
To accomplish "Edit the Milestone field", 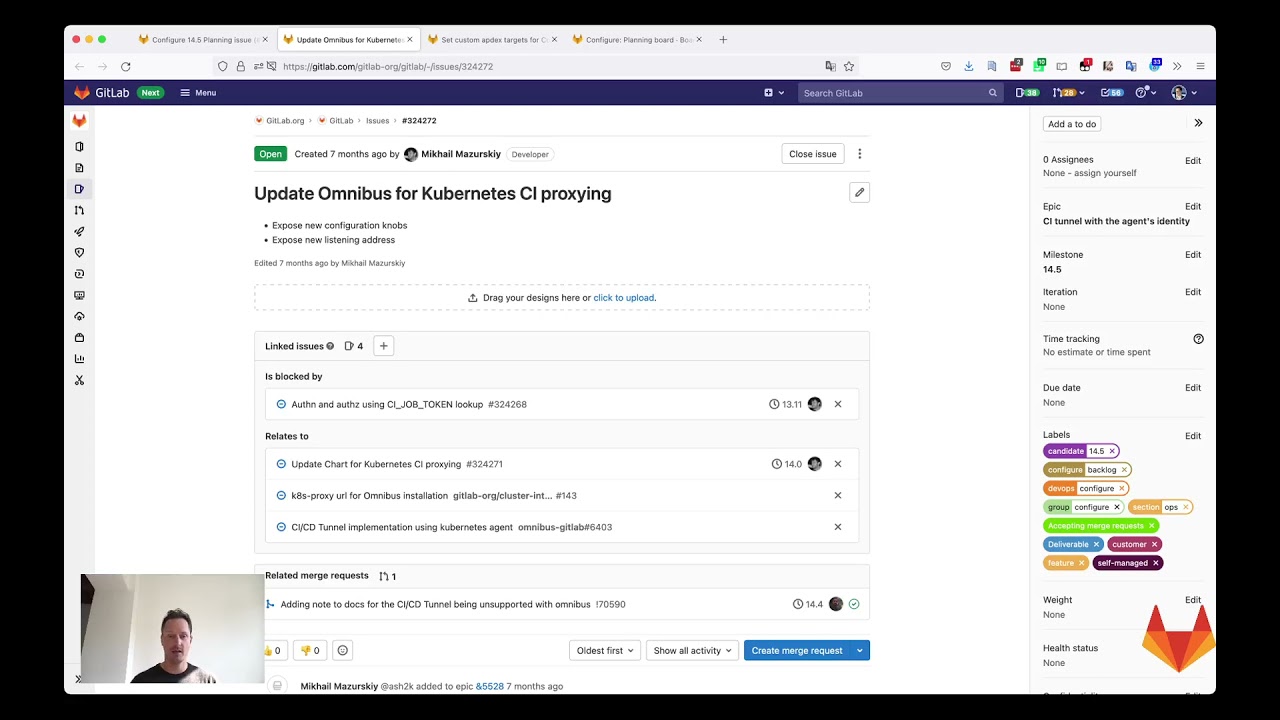I will point(1193,255).
